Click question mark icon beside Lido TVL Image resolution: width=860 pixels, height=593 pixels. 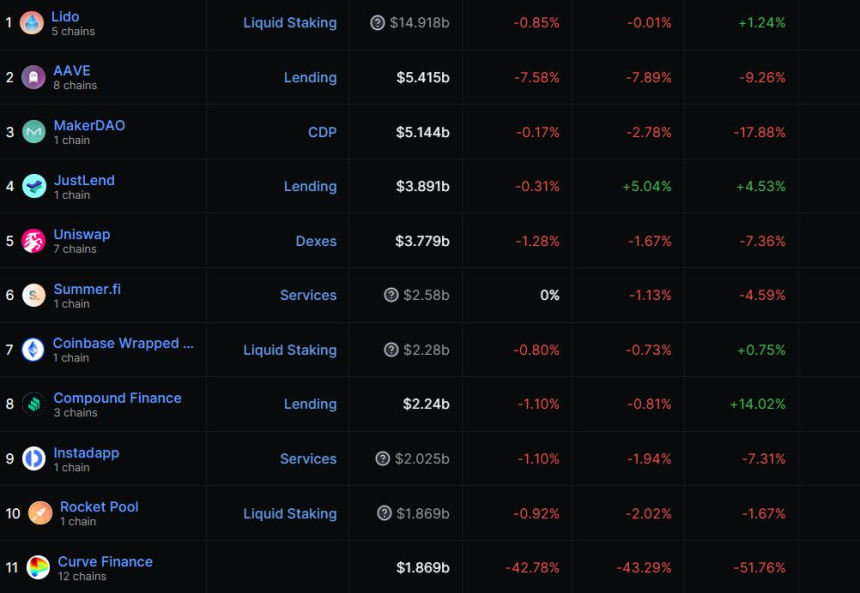coord(377,23)
